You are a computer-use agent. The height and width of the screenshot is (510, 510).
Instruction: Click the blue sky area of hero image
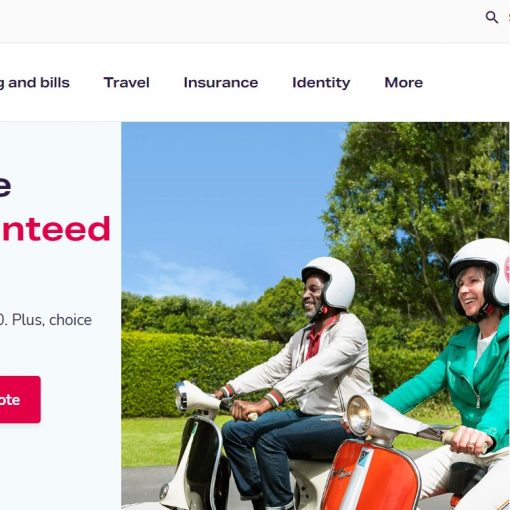point(227,200)
